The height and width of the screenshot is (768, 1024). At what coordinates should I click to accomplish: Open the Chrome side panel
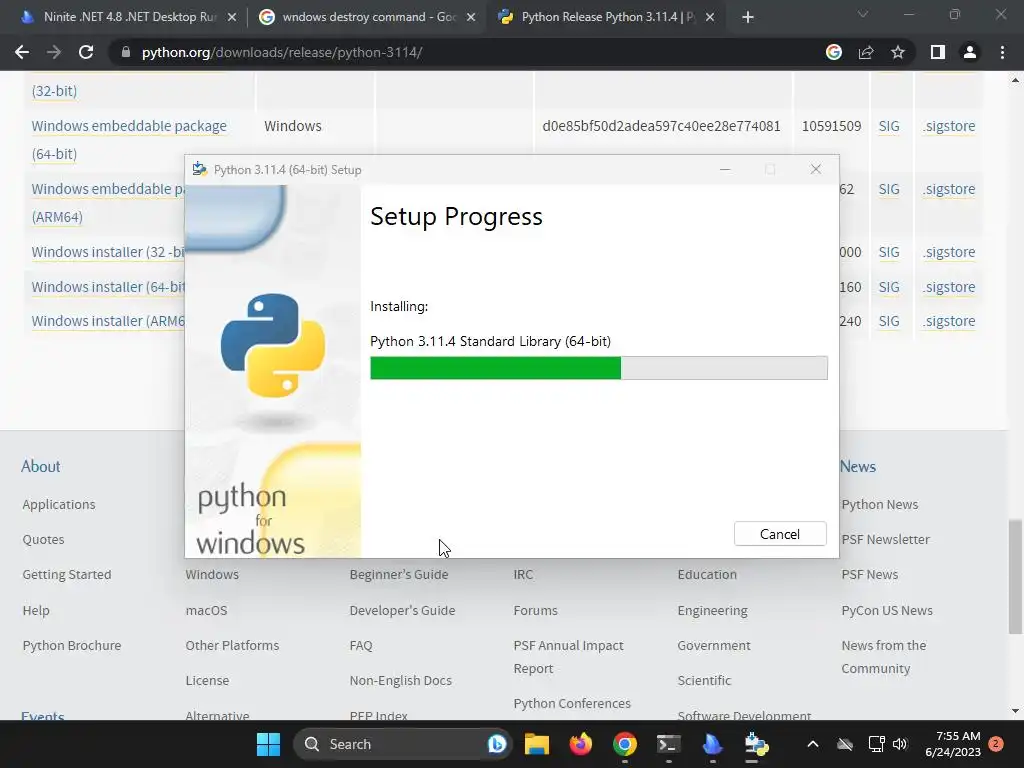(x=938, y=52)
